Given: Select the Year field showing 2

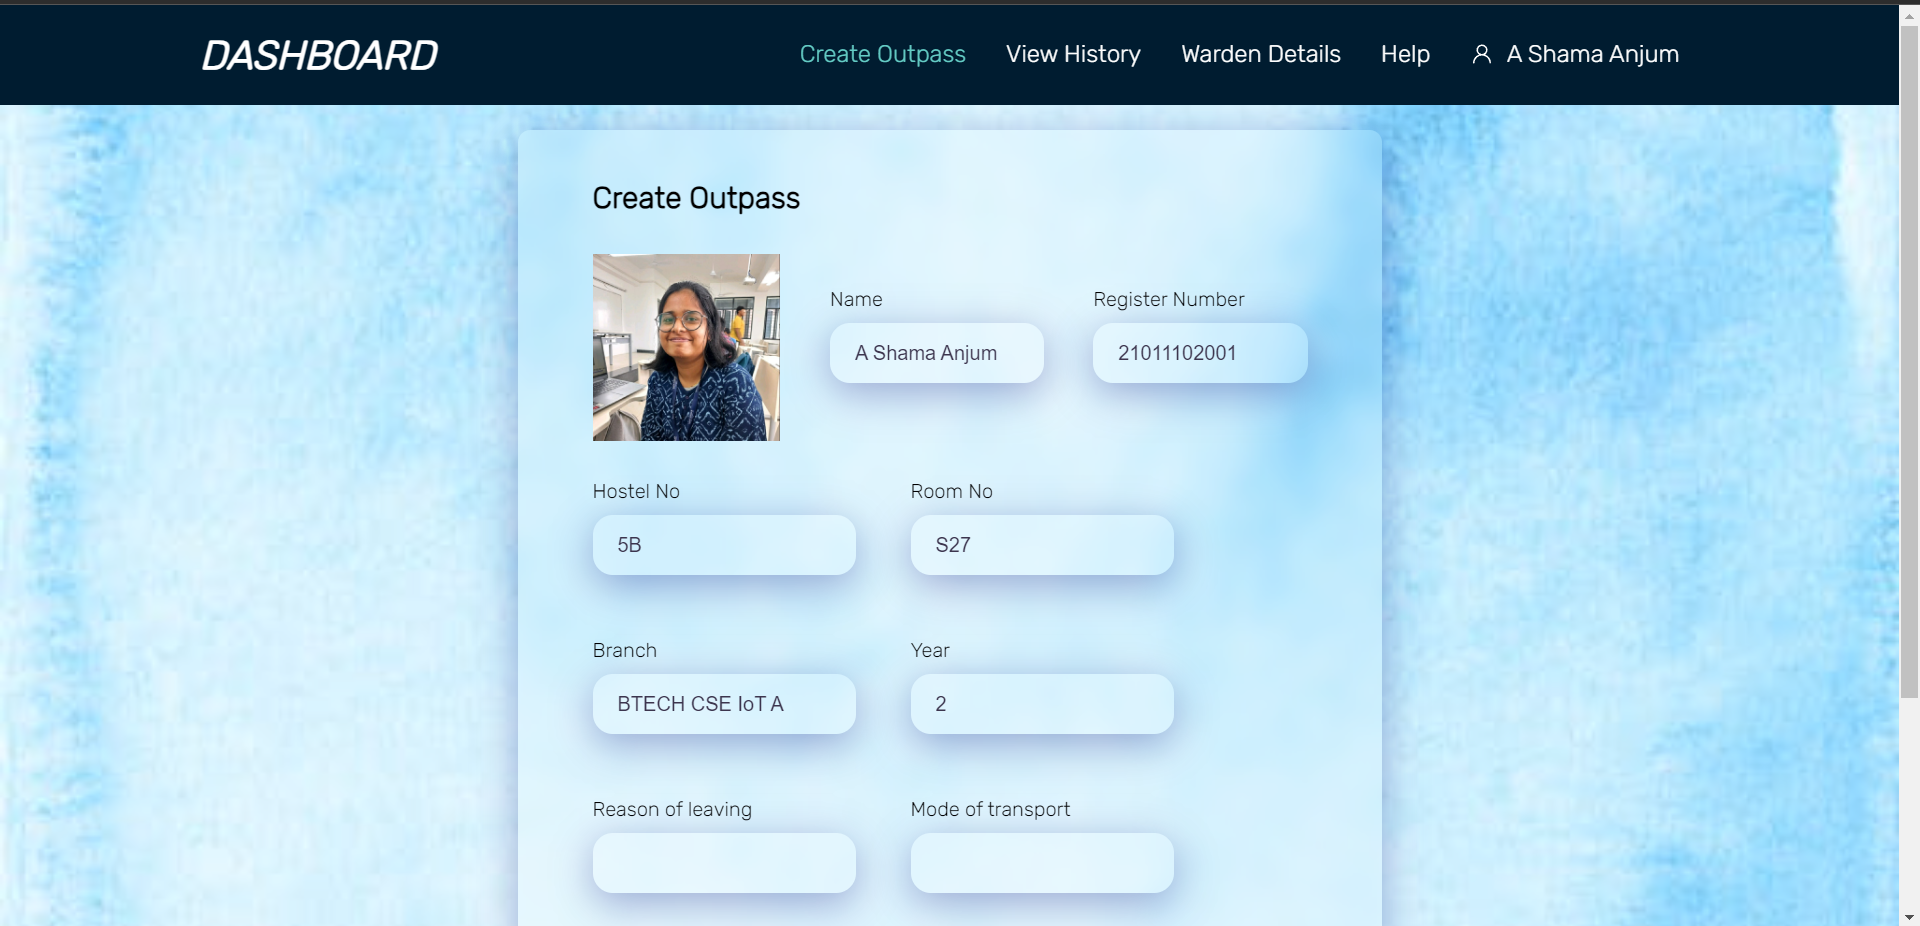Looking at the screenshot, I should coord(1041,704).
